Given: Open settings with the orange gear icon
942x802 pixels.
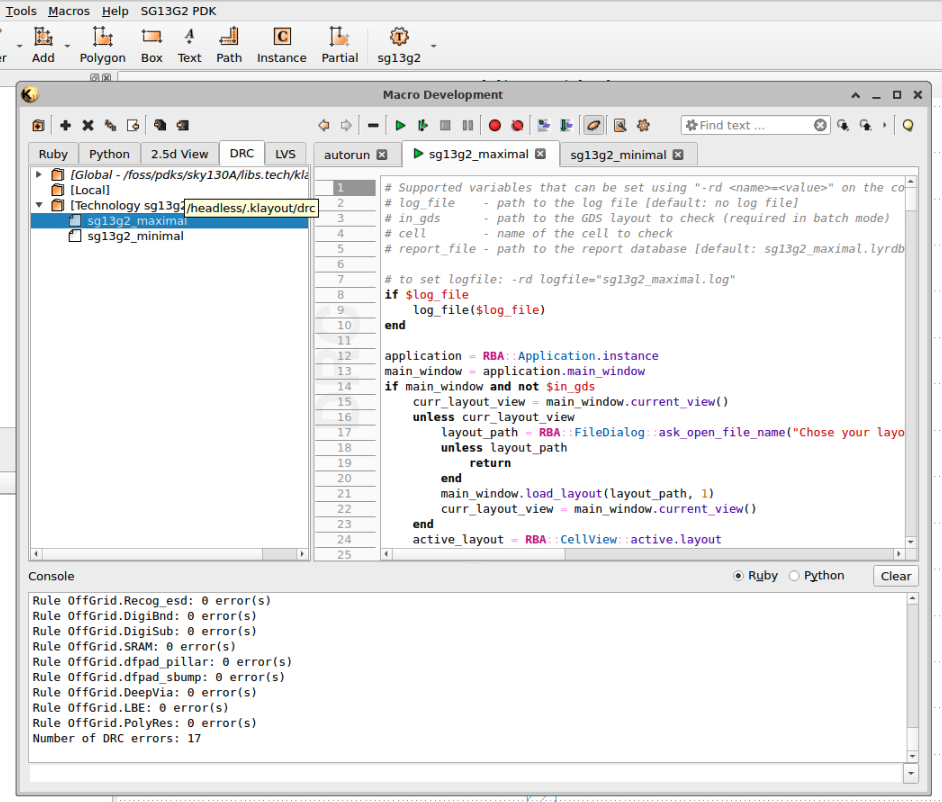Looking at the screenshot, I should [643, 125].
